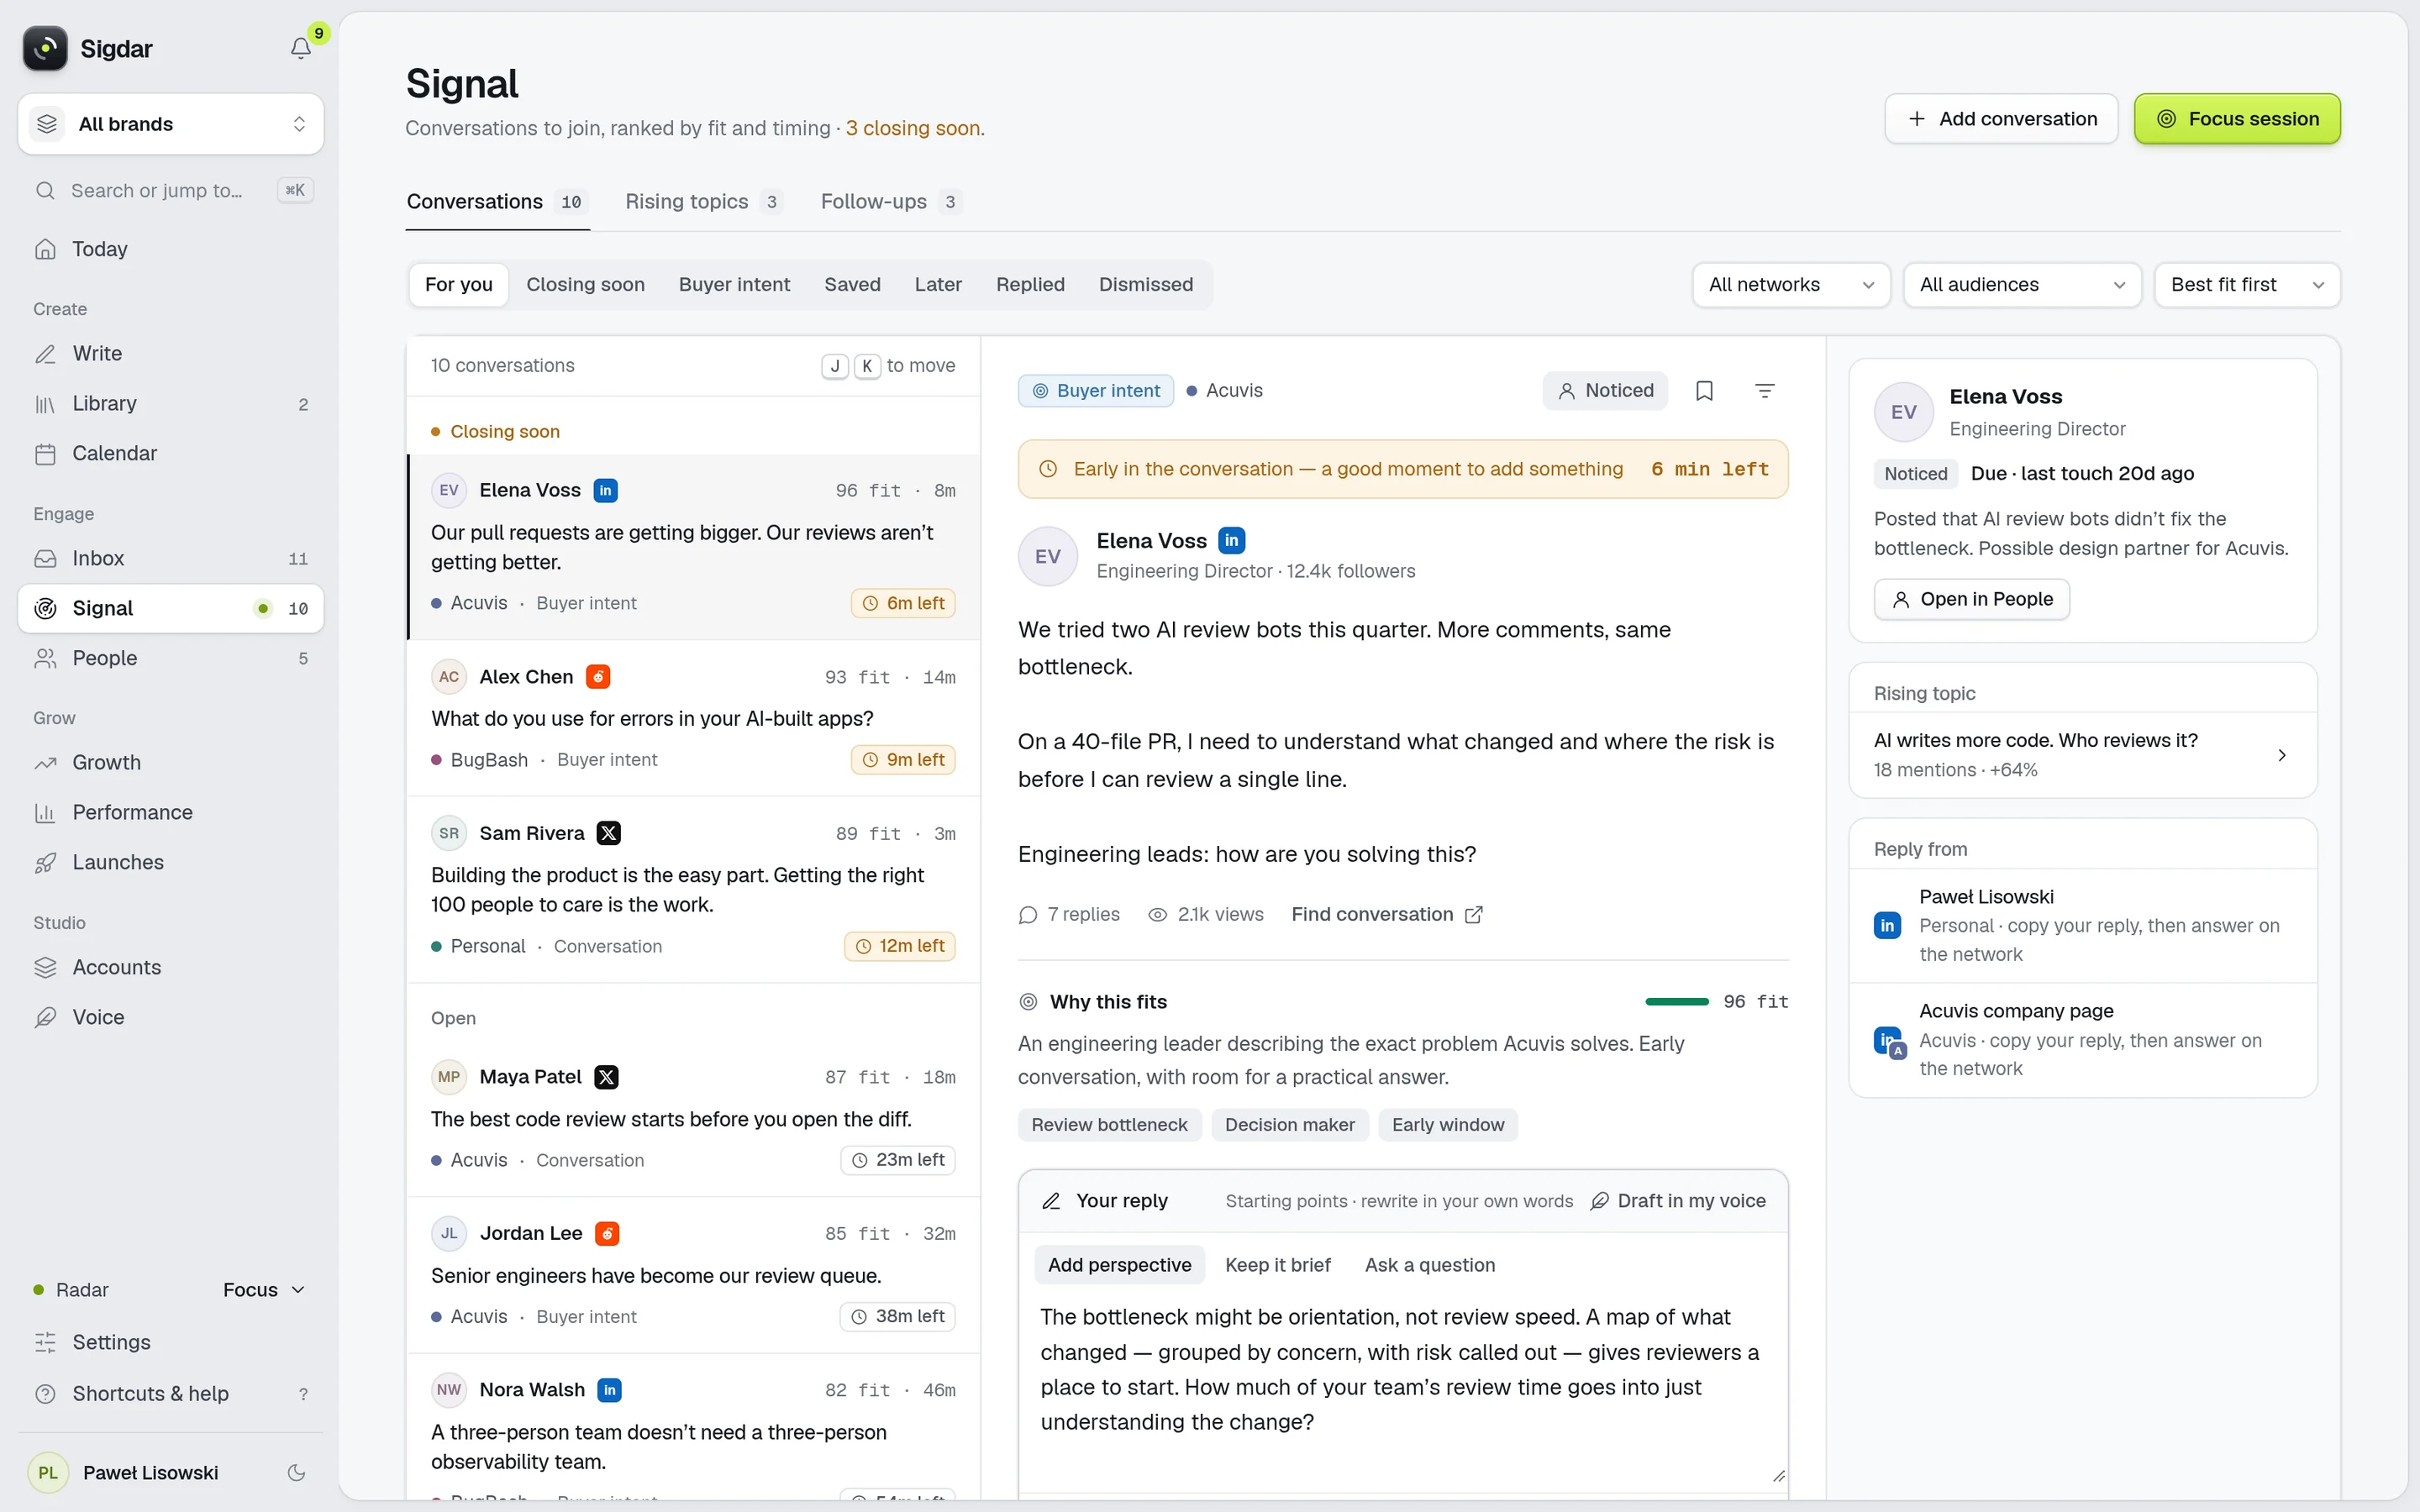Toggle the Noticed status button
Viewport: 2420px width, 1512px height.
[x=1605, y=391]
